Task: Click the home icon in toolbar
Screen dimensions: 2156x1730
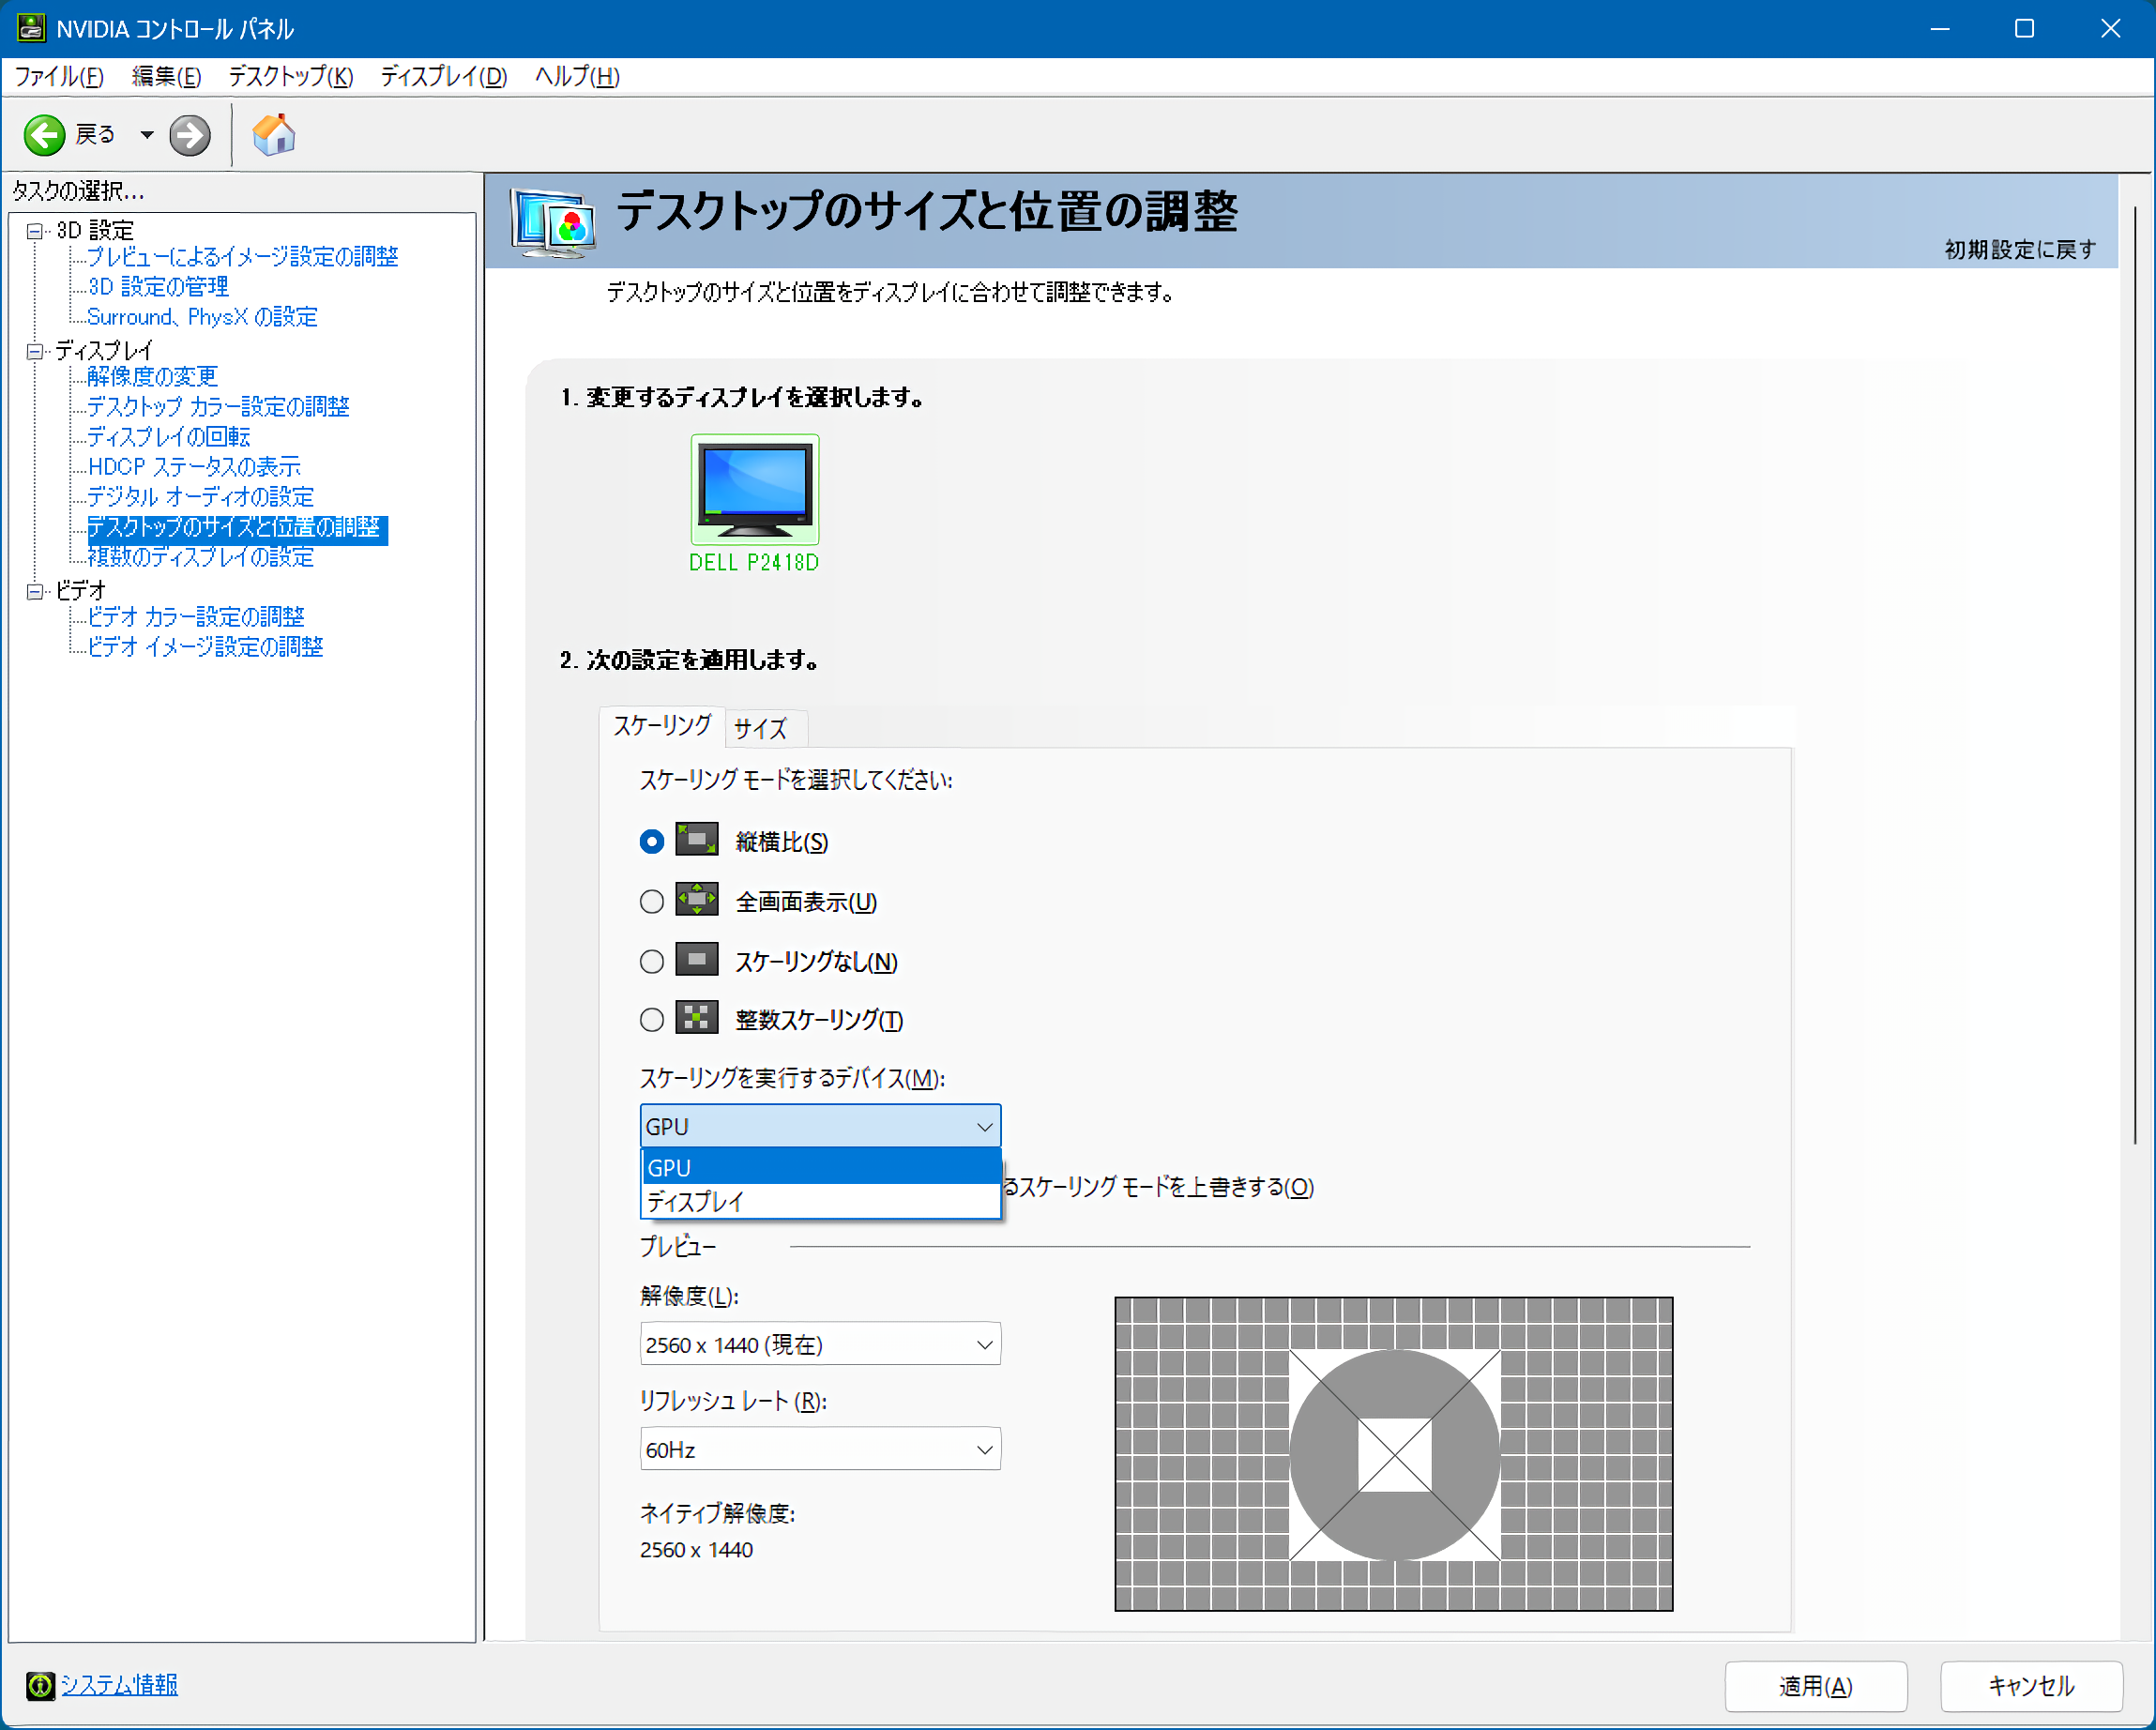Action: 273,135
